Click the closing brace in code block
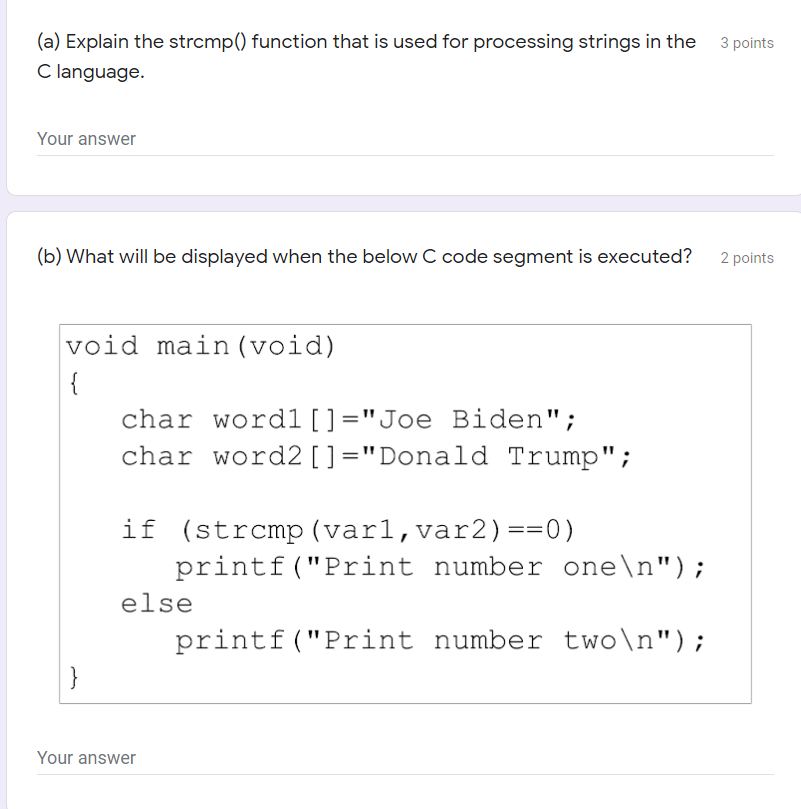 pos(73,677)
